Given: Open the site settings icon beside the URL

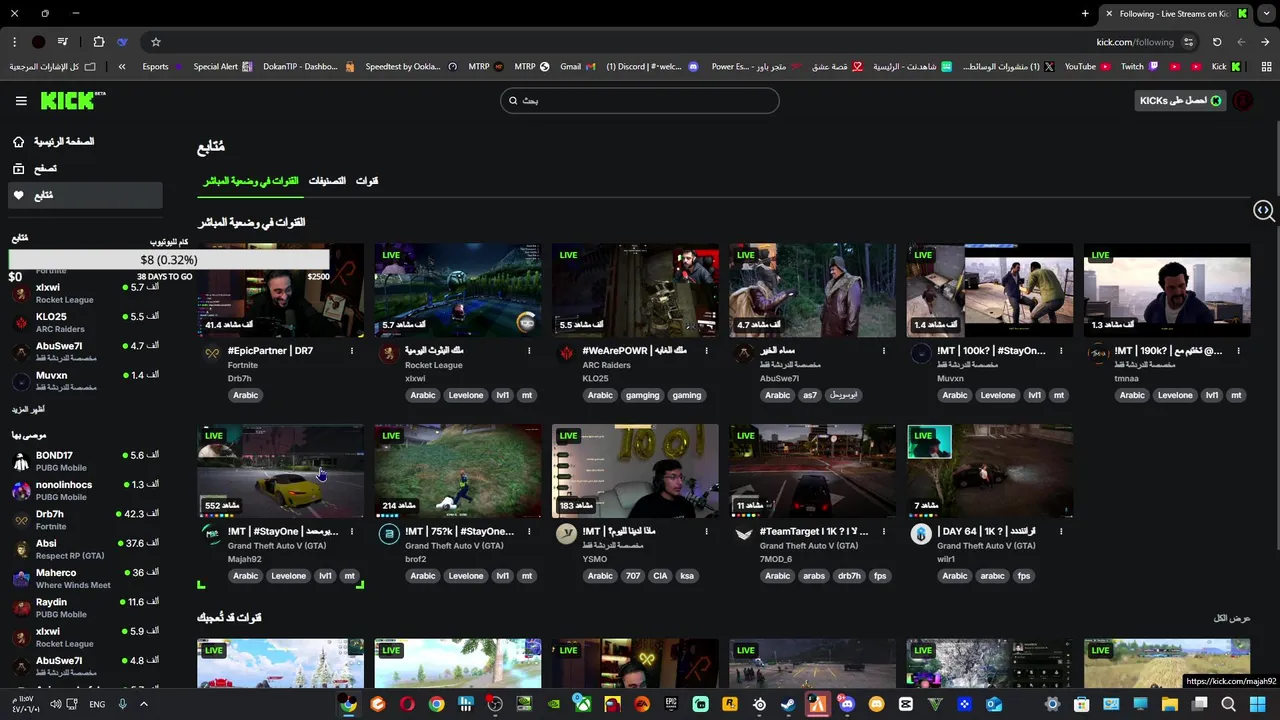Looking at the screenshot, I should click(1188, 42).
